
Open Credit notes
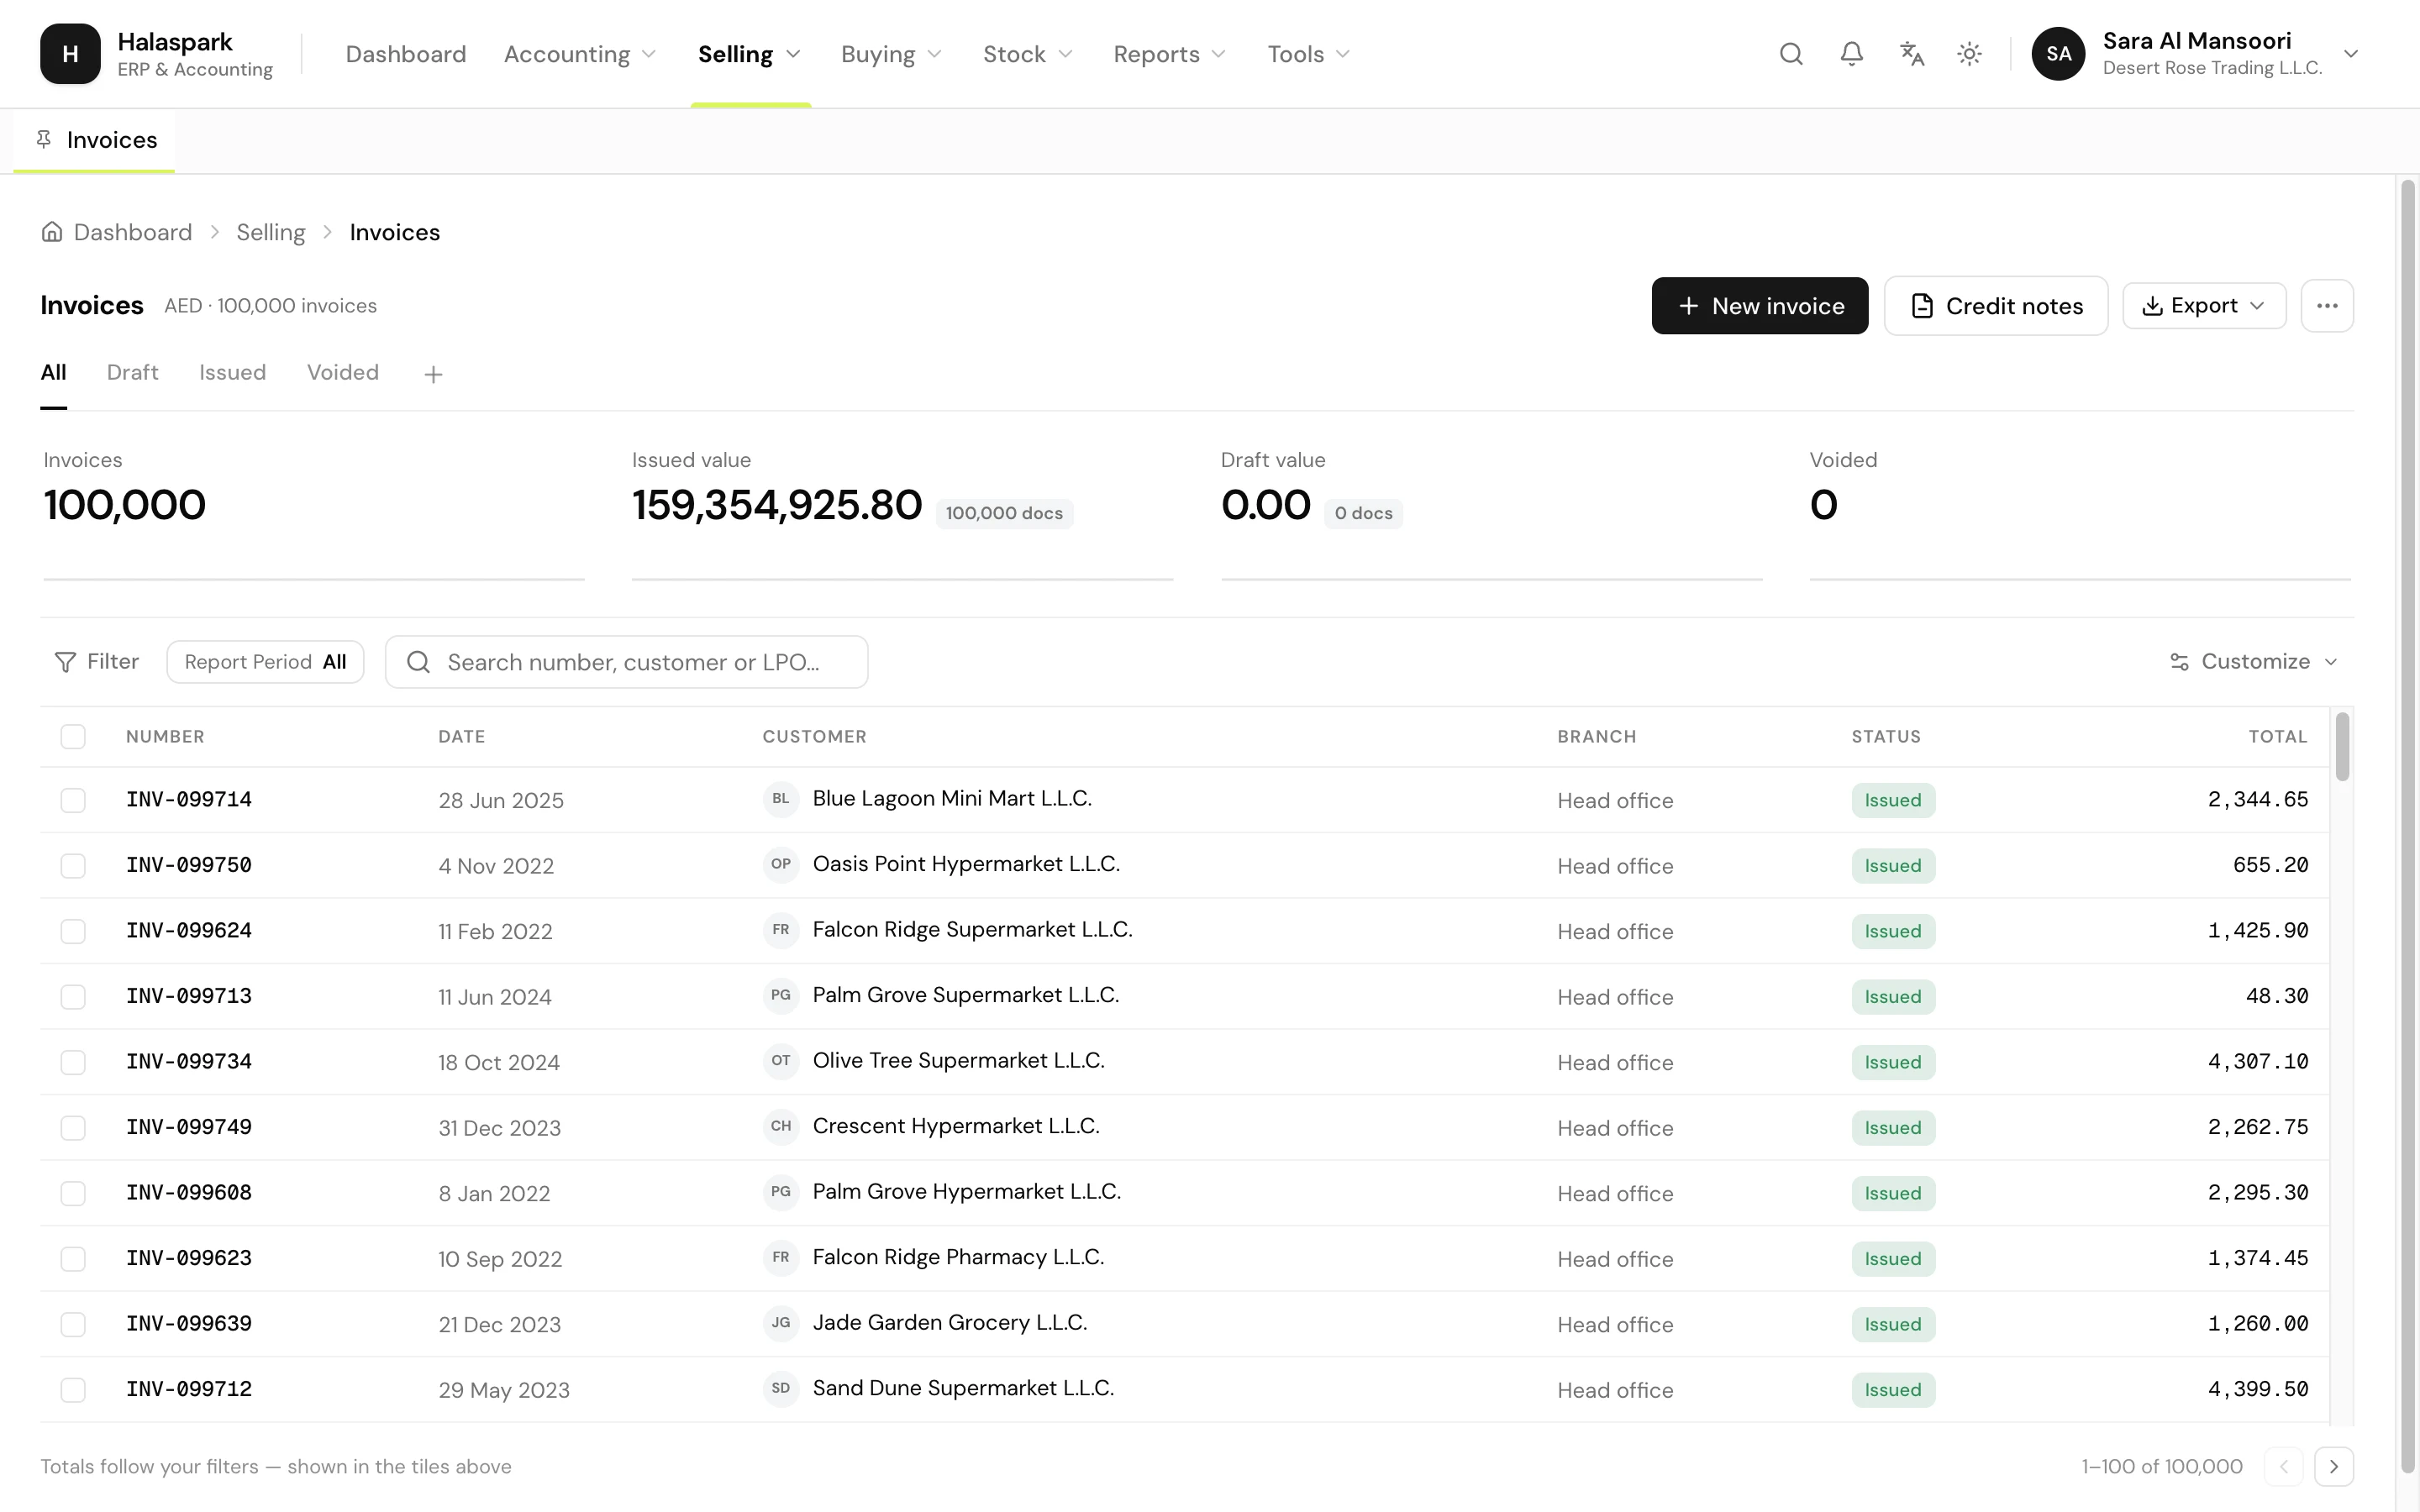point(1996,306)
